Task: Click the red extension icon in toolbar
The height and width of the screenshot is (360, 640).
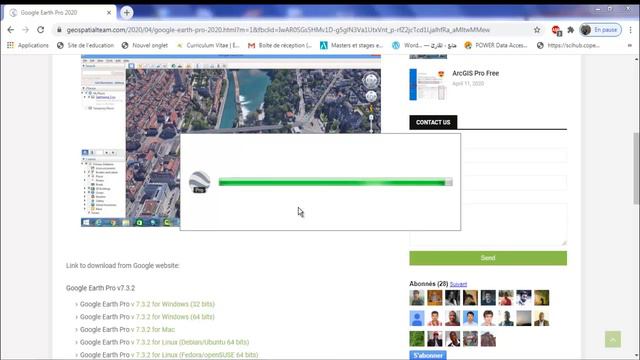Action: click(556, 30)
